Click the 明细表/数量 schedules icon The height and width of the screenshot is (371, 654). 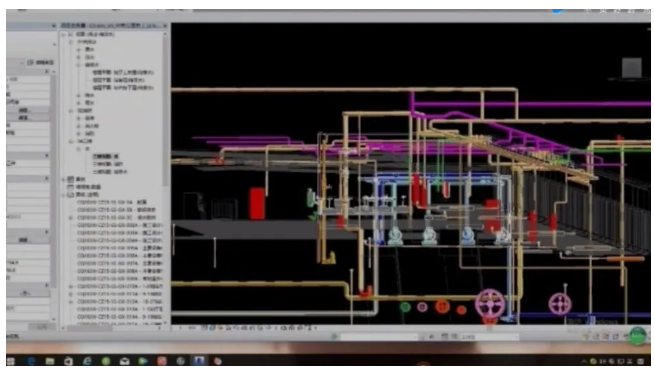tap(70, 187)
